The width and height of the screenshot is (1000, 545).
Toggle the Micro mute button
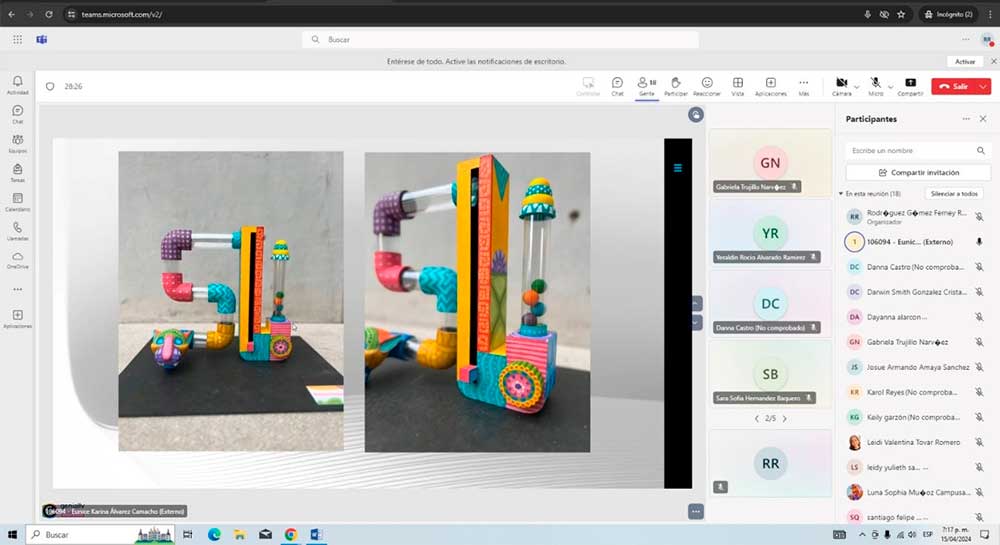[875, 85]
